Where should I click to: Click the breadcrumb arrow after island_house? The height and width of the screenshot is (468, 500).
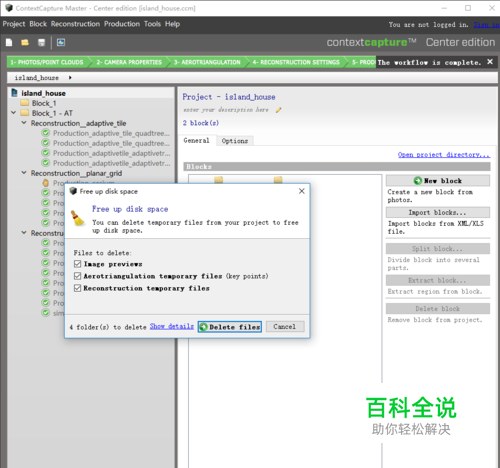coord(70,78)
